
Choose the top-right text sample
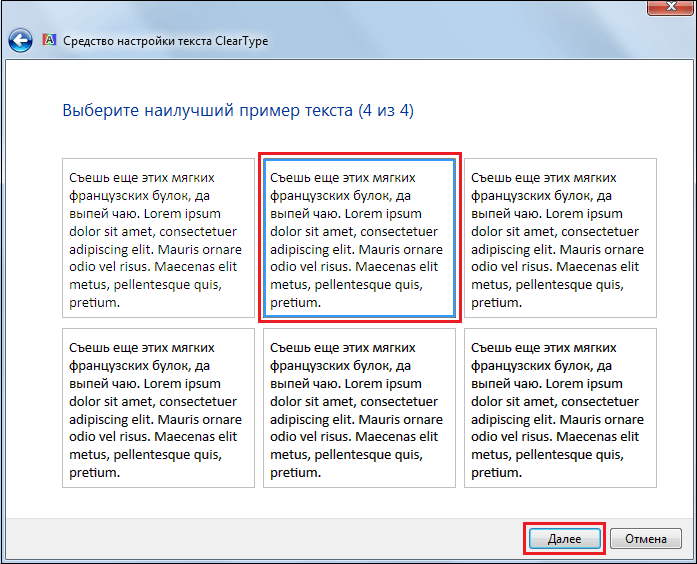(x=560, y=238)
